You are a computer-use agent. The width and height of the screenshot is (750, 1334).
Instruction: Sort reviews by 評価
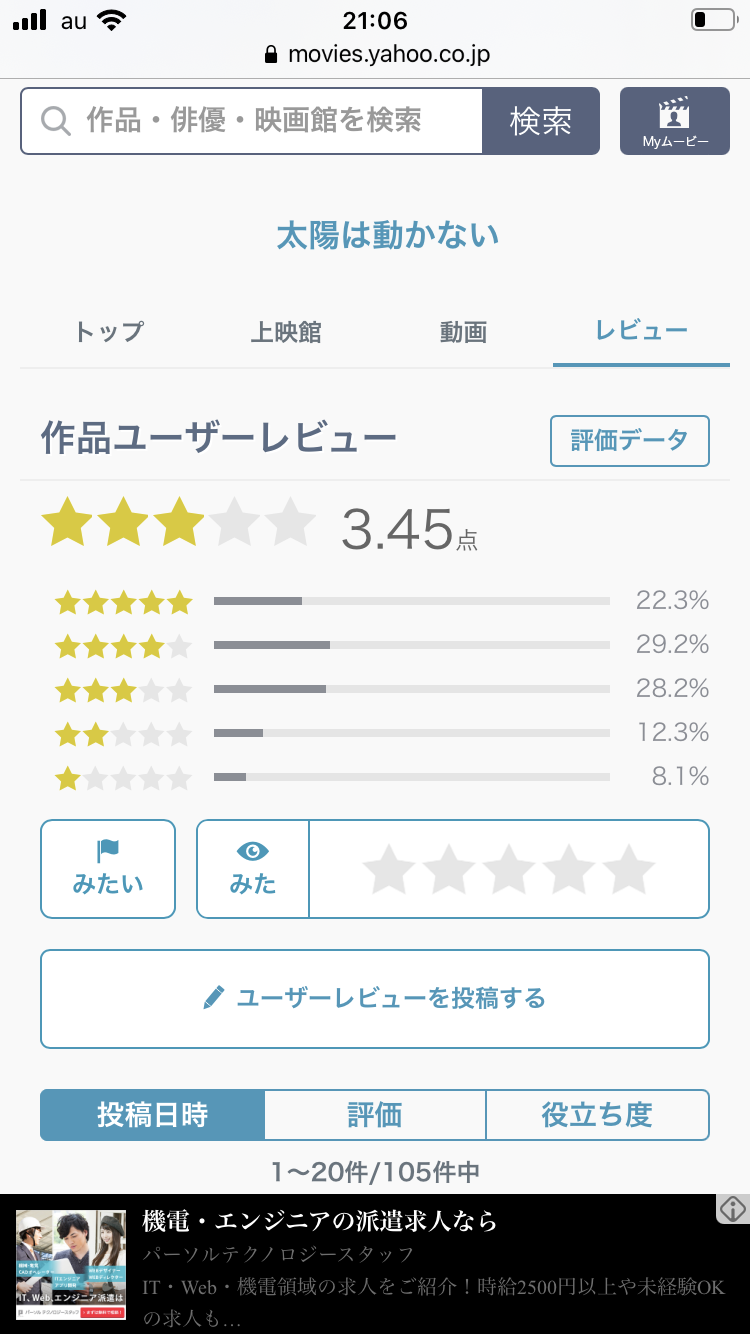[375, 1115]
